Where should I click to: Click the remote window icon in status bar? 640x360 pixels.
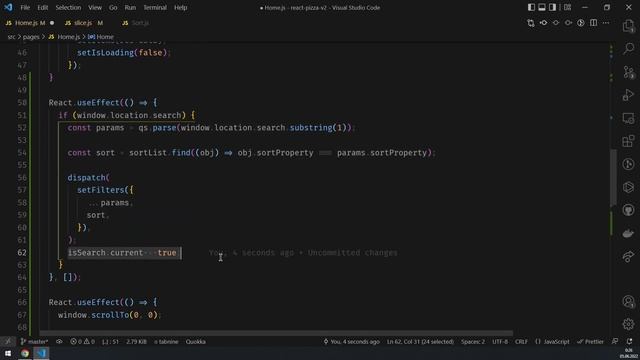point(8,342)
